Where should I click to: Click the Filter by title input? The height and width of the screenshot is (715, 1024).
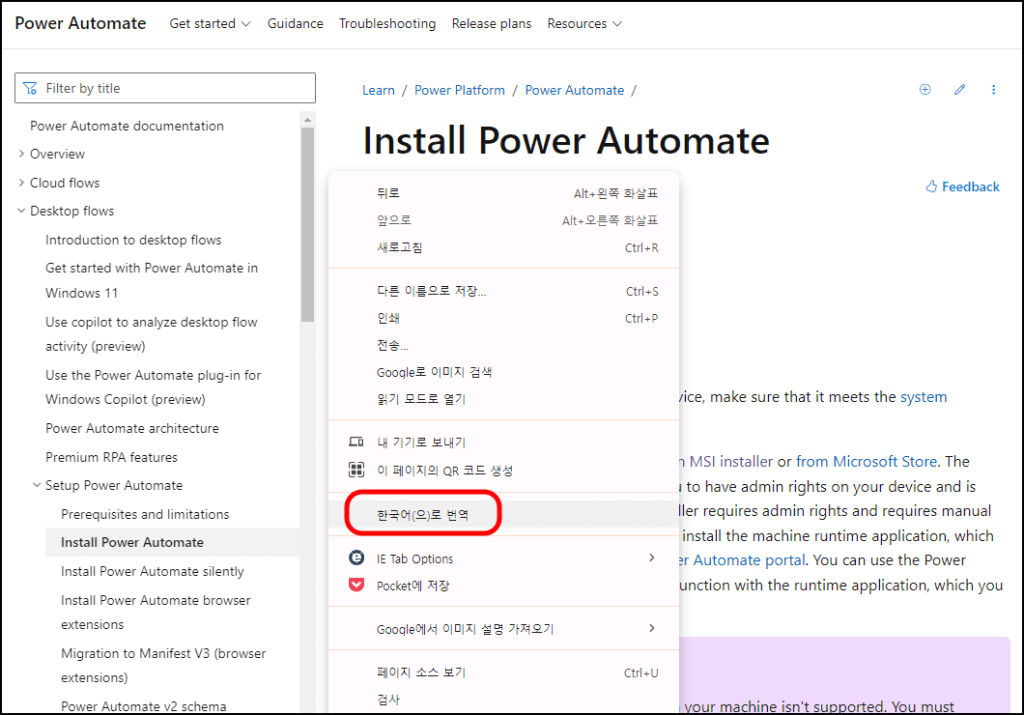pyautogui.click(x=165, y=88)
